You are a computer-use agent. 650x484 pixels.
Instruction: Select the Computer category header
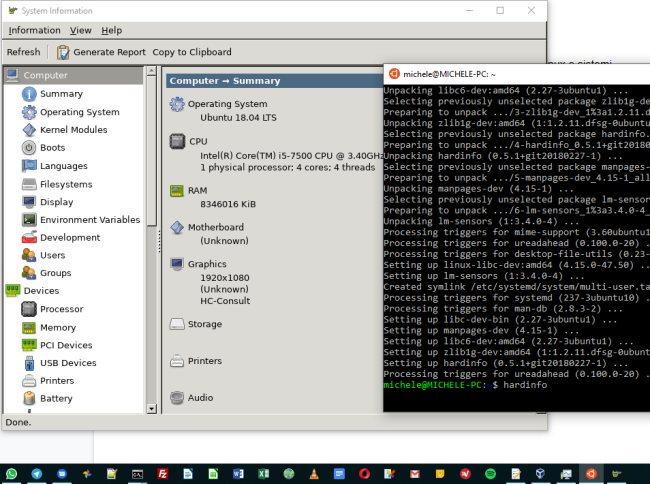point(73,75)
